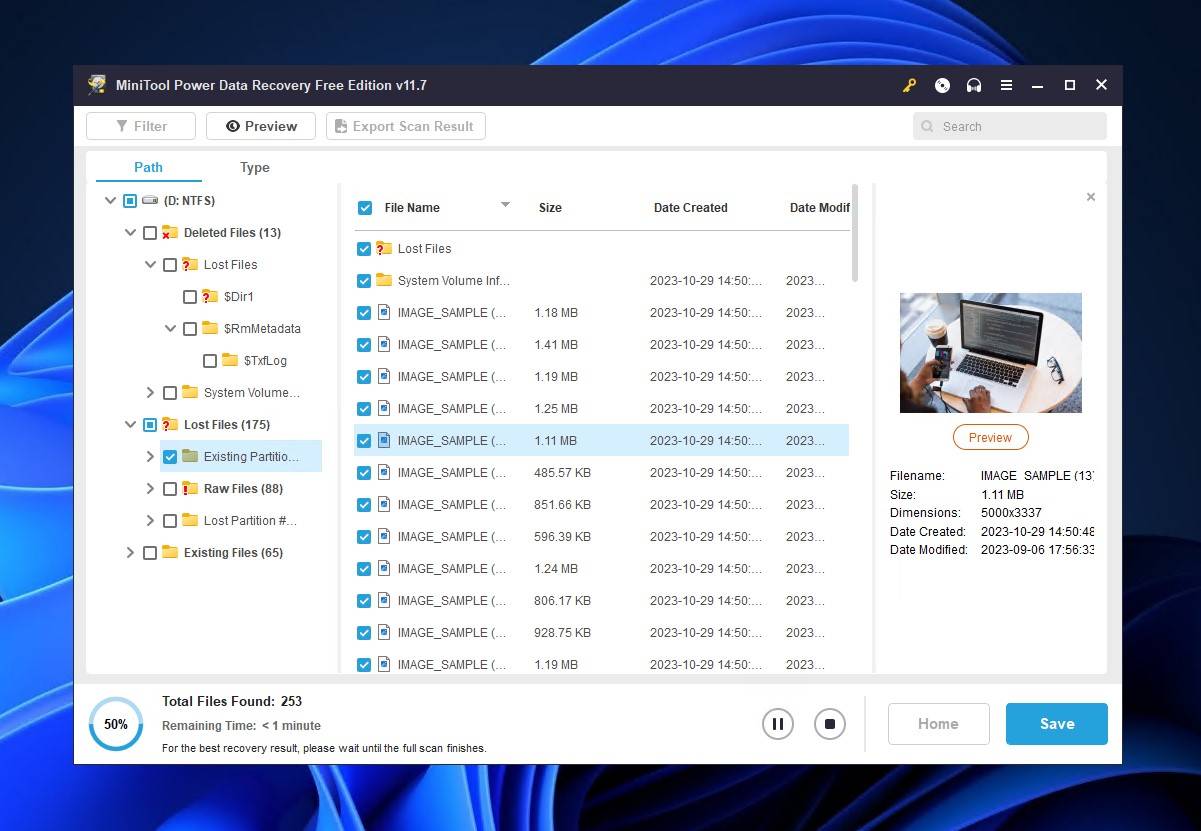This screenshot has width=1201, height=831.
Task: Collapse the Deleted Files (13) node
Action: 130,233
